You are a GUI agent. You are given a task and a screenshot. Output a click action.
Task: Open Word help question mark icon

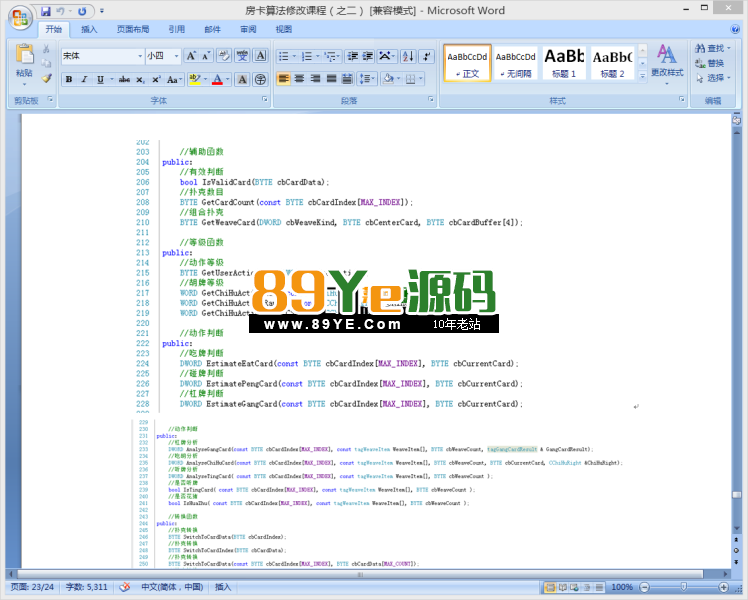[x=735, y=29]
